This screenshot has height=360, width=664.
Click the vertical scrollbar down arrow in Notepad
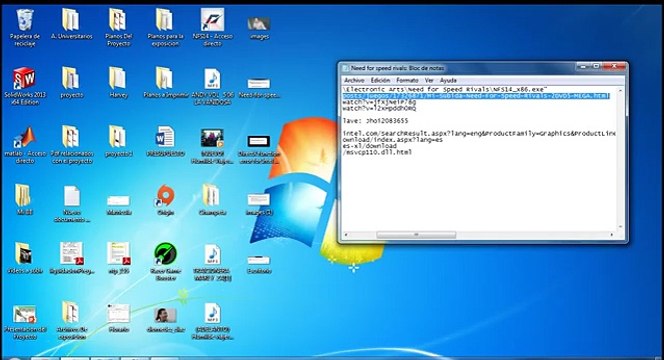[621, 227]
